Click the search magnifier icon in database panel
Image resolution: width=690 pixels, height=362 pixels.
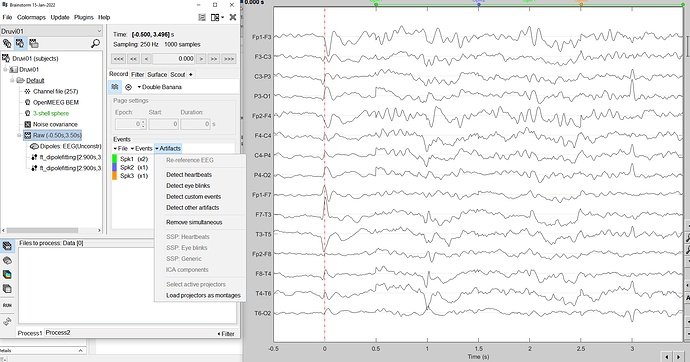click(x=95, y=43)
